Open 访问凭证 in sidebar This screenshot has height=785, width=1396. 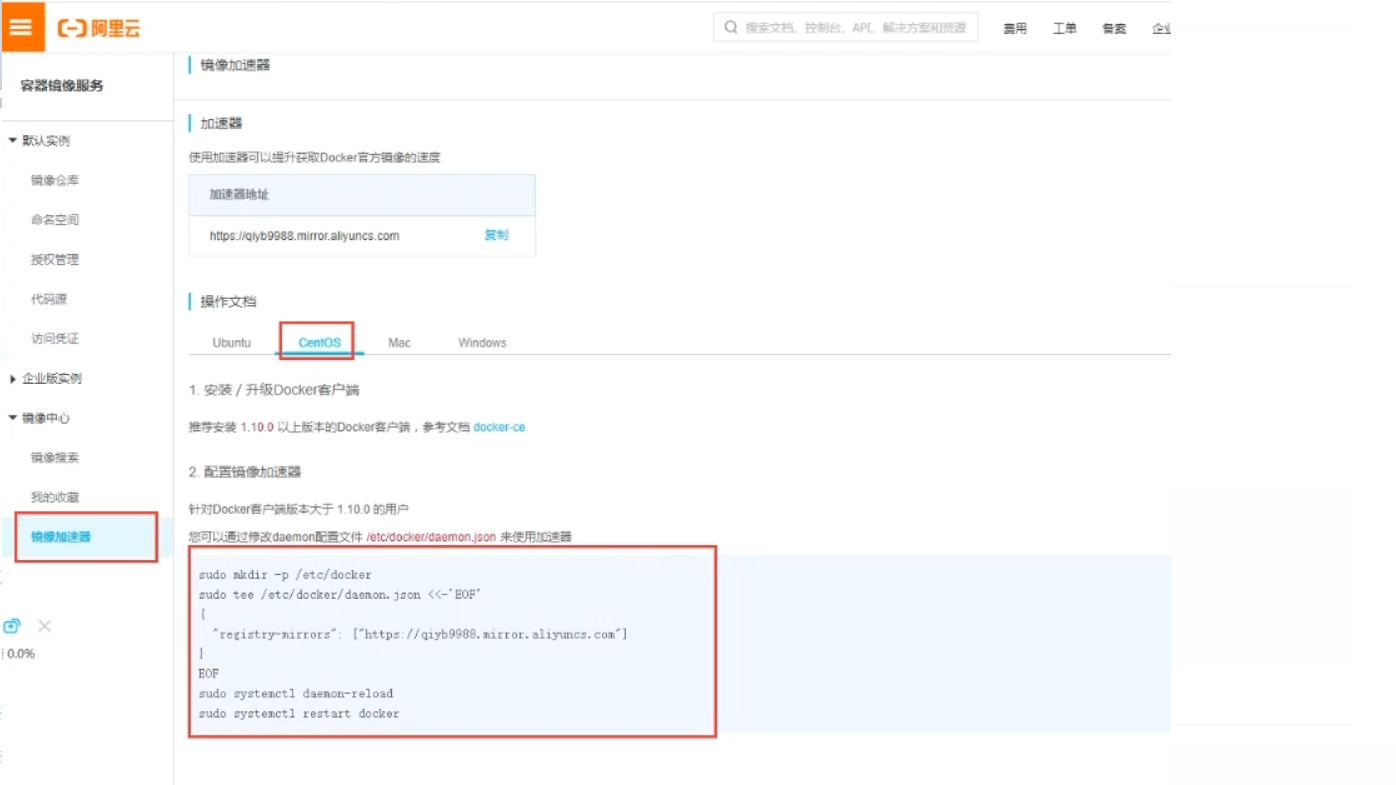coord(55,339)
